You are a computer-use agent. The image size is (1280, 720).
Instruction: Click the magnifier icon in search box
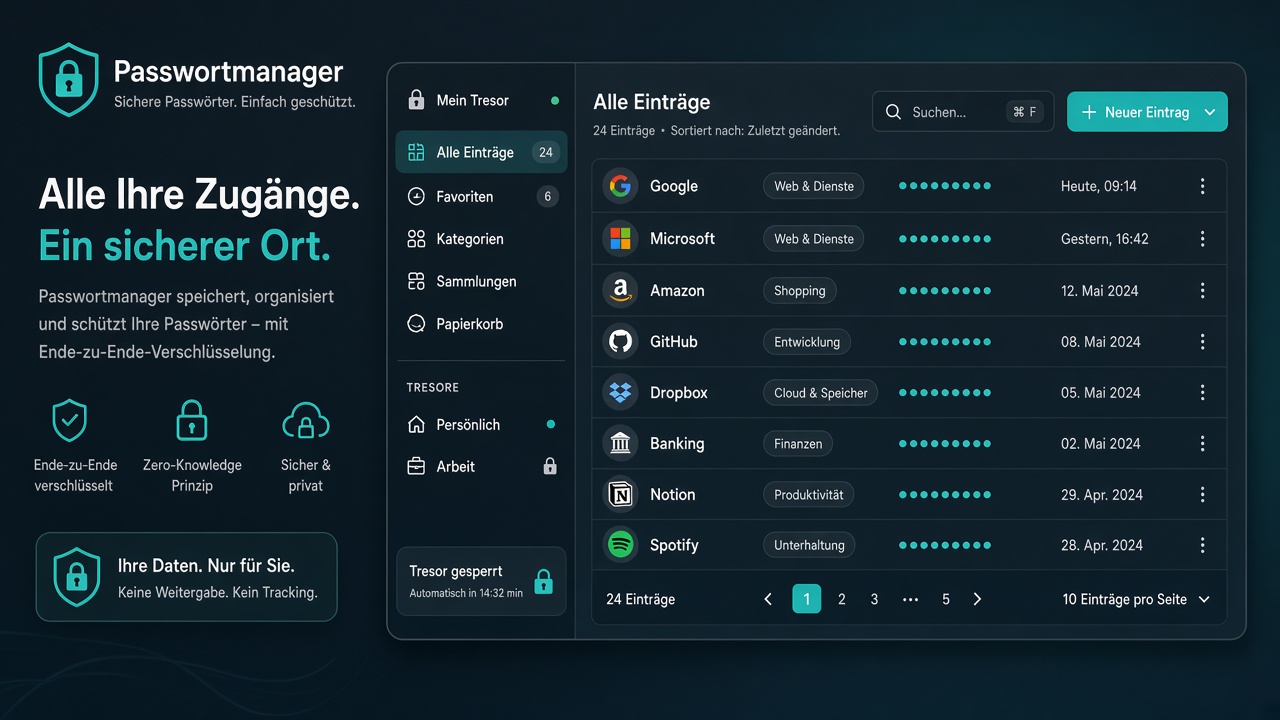click(x=893, y=112)
